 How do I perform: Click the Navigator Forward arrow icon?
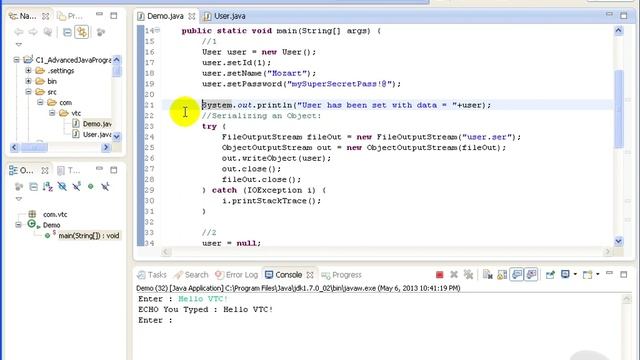33,32
